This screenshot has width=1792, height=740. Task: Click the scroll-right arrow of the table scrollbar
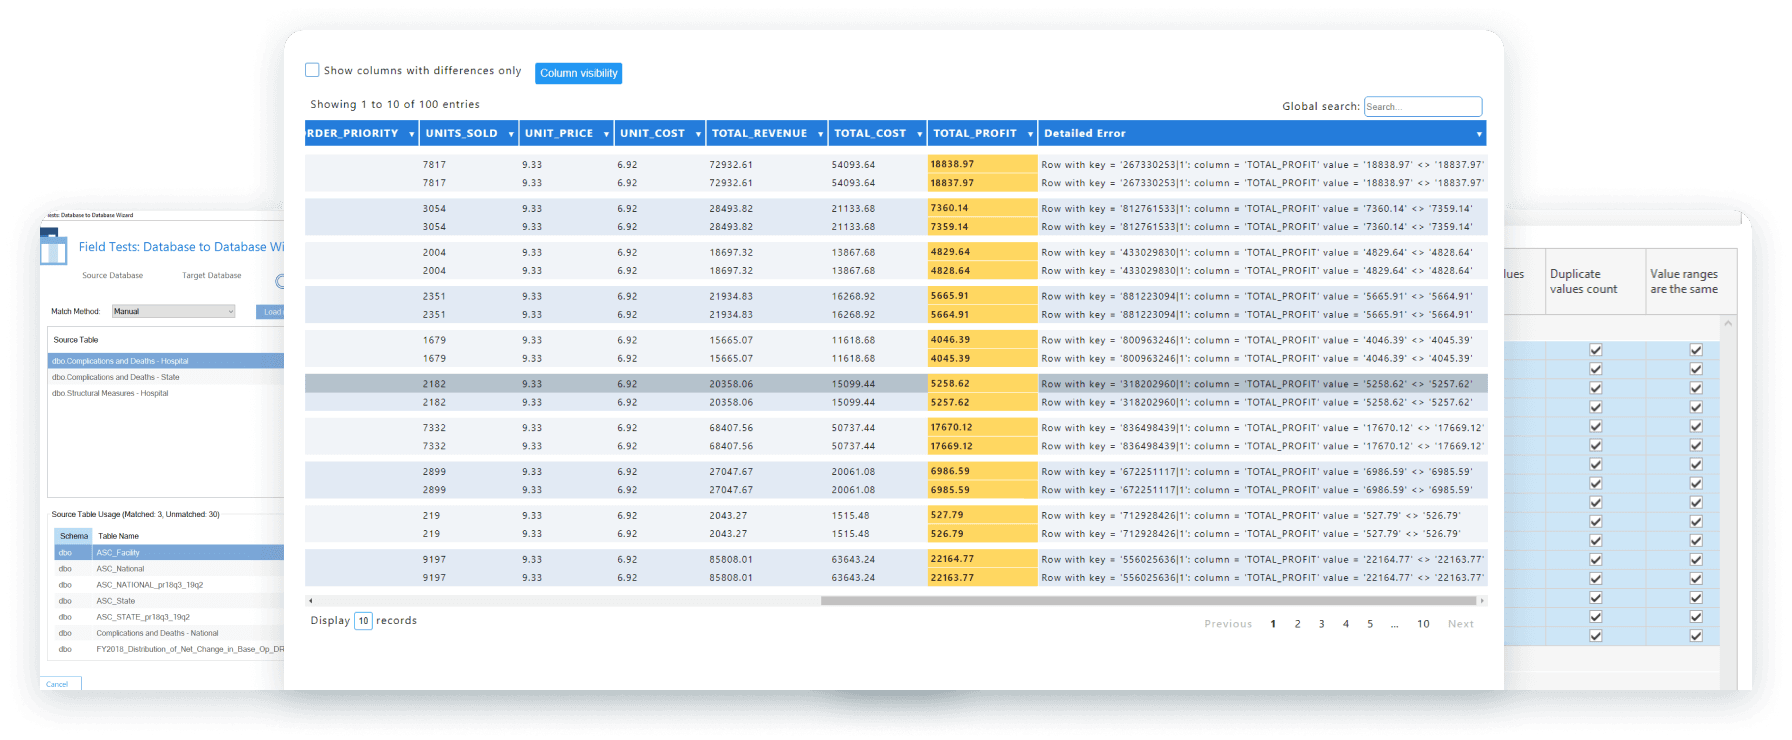pyautogui.click(x=1482, y=601)
